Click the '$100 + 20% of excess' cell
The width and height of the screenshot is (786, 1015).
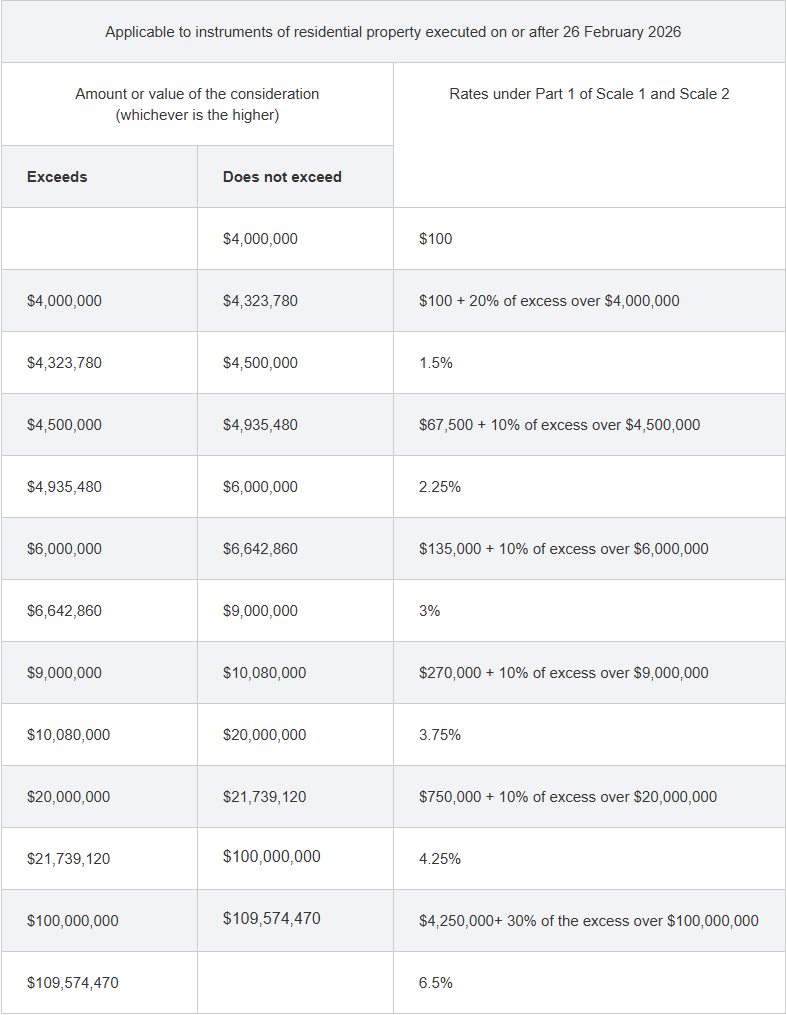pyautogui.click(x=589, y=301)
